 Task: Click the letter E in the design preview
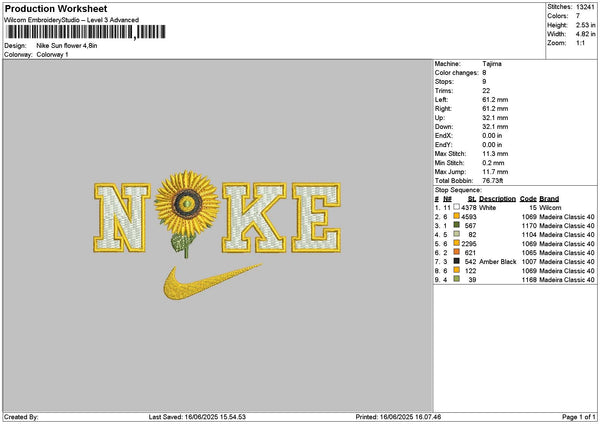tap(316, 218)
